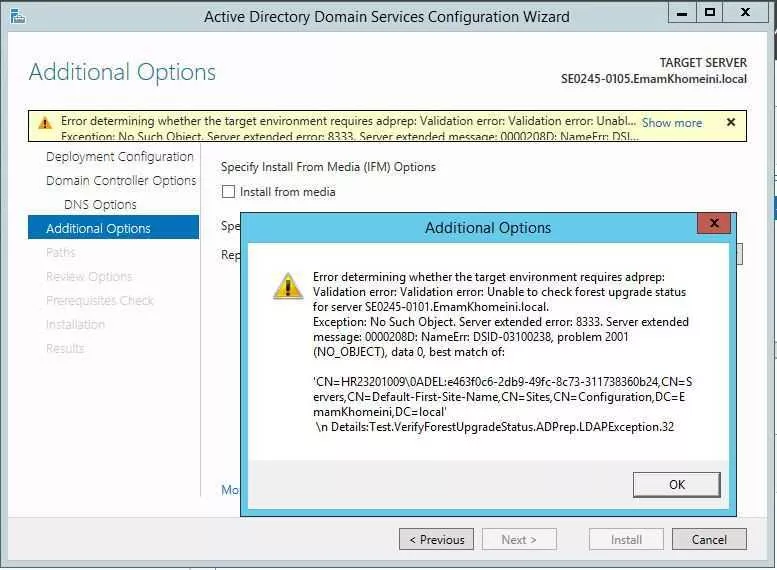Screen dimensions: 777x570
Task: Open Domain Controller Options step
Action: [121, 180]
